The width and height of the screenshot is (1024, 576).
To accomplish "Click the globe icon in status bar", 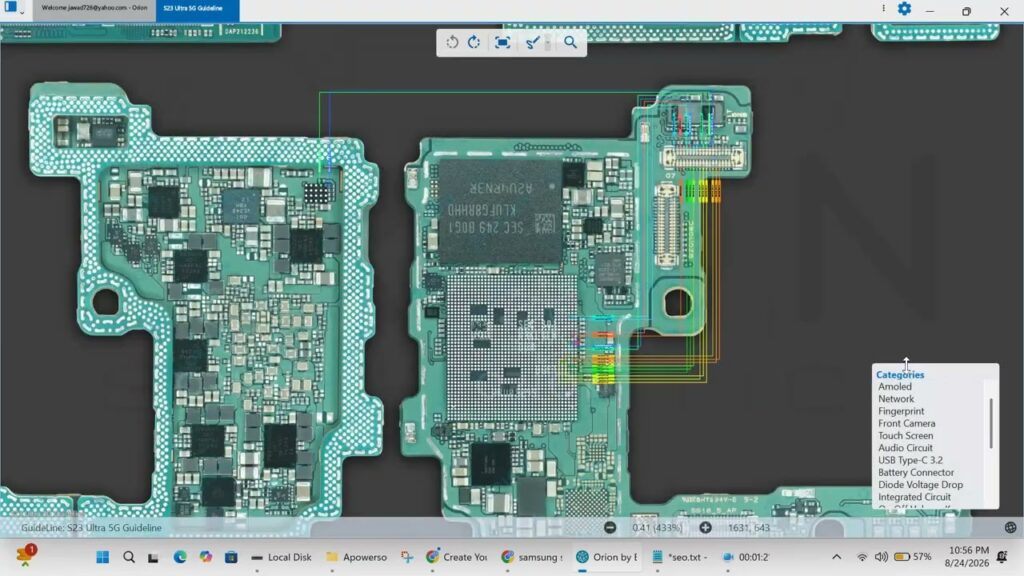I will pos(1010,528).
